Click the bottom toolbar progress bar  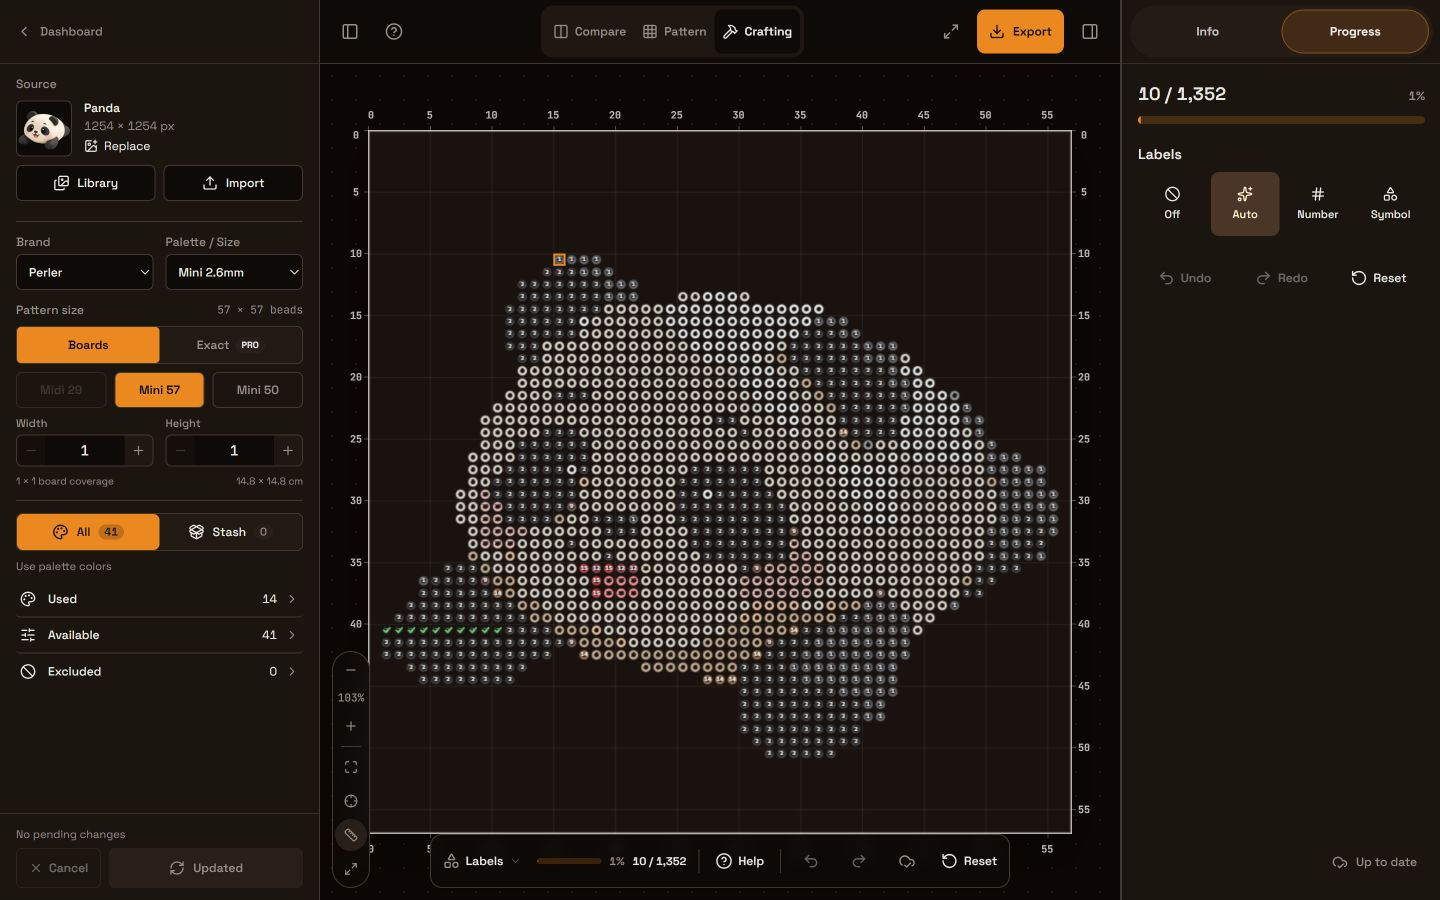pos(569,861)
